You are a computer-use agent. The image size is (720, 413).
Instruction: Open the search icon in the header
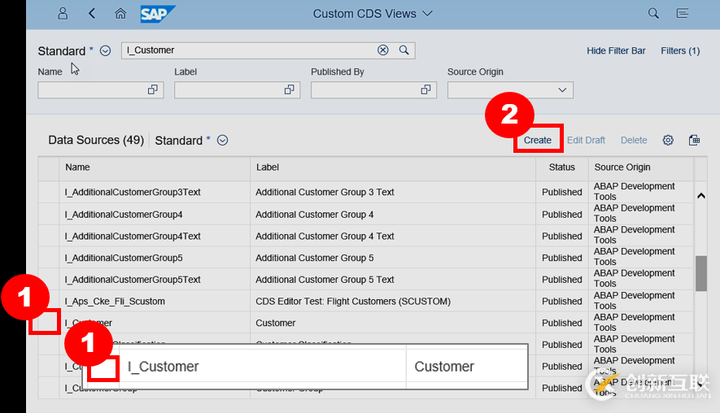coord(654,14)
